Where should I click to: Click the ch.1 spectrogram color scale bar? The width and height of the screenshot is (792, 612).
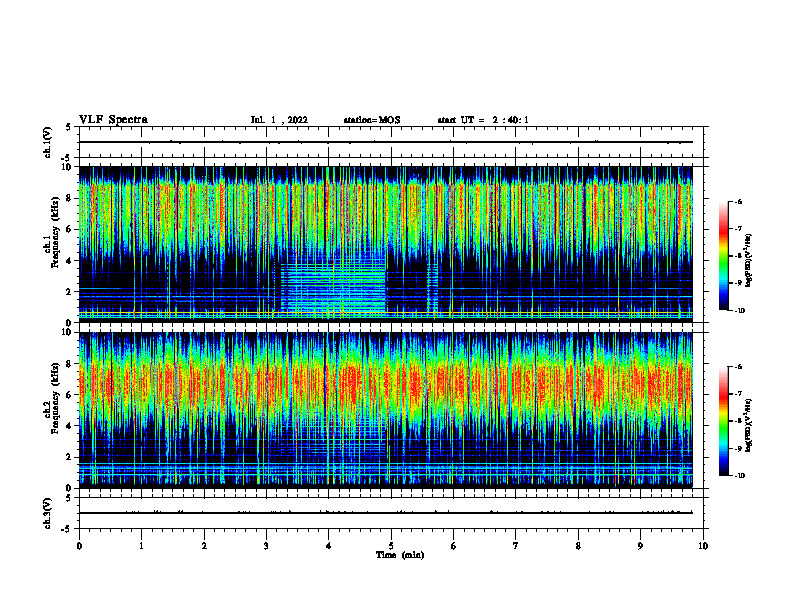(724, 256)
